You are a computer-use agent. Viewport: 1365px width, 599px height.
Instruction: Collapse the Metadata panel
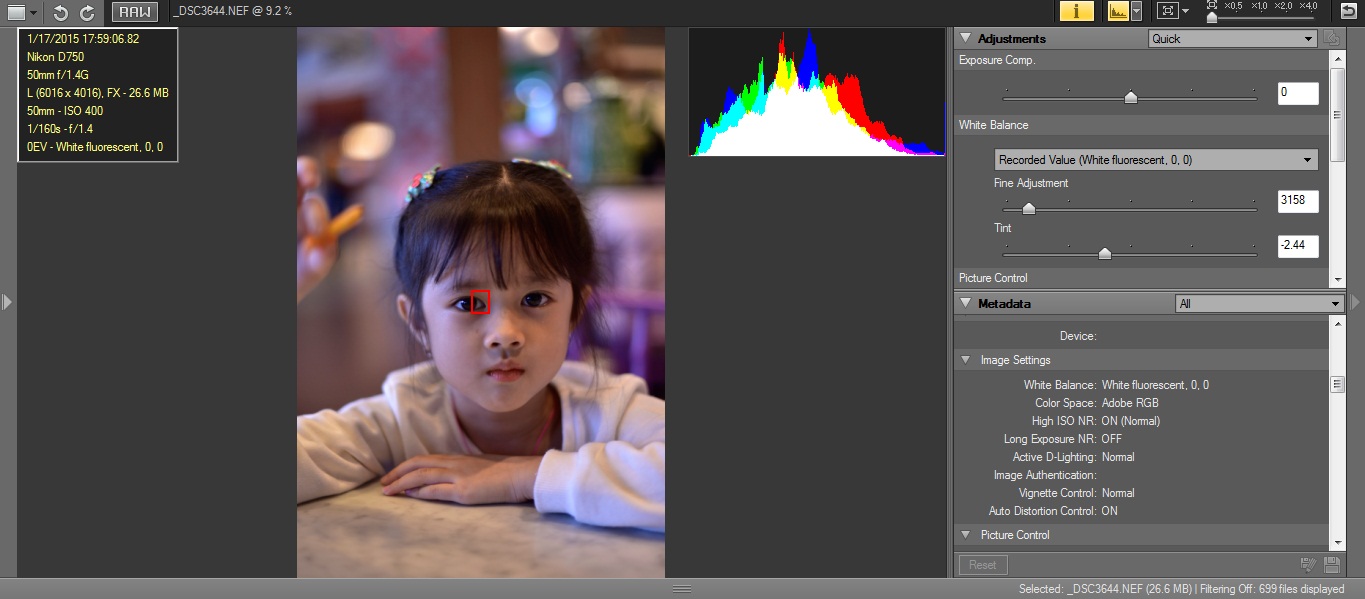tap(965, 303)
